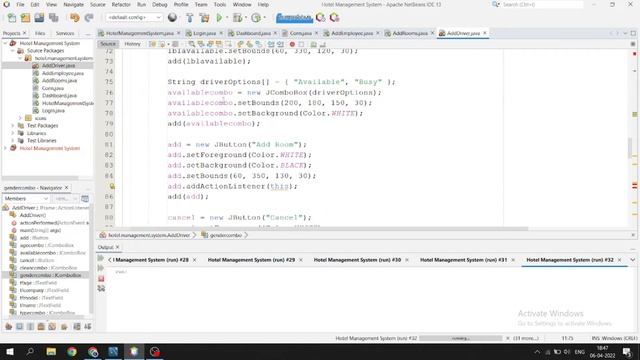Switch to the Files panel tab

[x=40, y=33]
